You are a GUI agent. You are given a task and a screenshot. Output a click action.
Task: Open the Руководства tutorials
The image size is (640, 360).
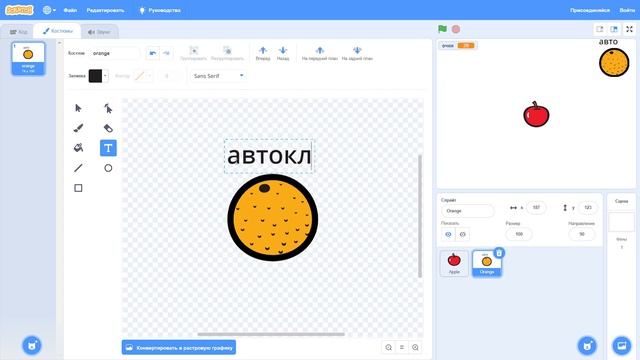coord(160,10)
